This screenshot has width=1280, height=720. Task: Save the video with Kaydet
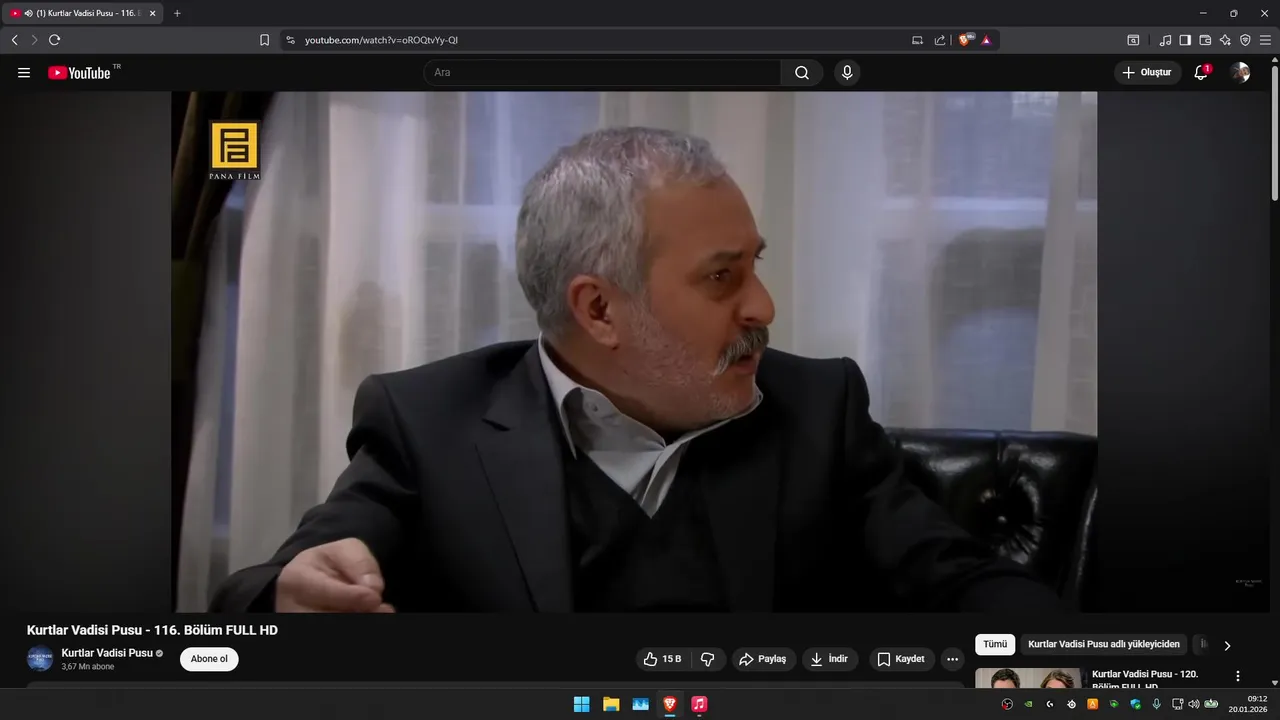click(x=901, y=659)
